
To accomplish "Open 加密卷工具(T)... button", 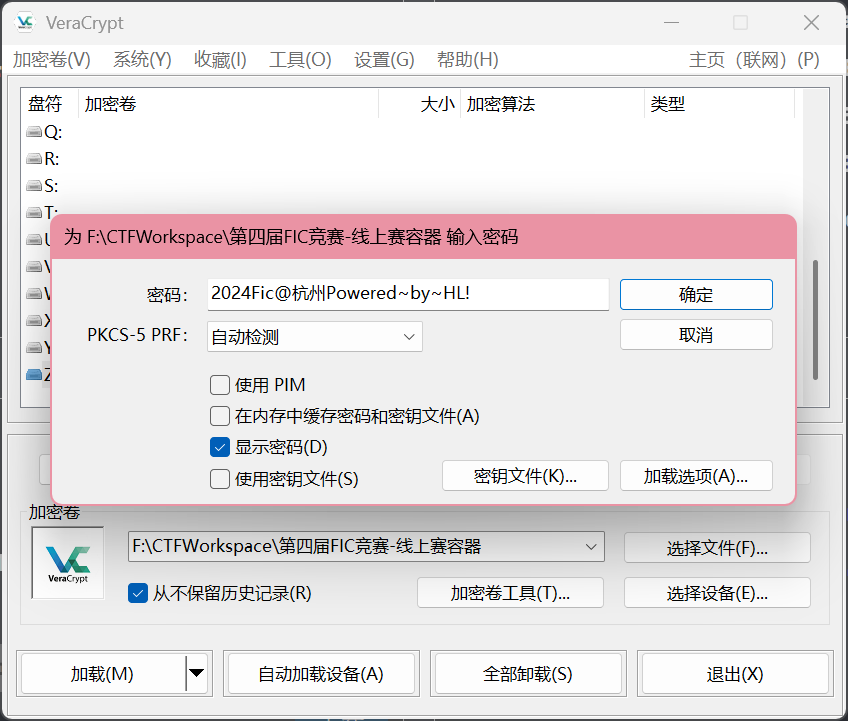I will tap(510, 593).
